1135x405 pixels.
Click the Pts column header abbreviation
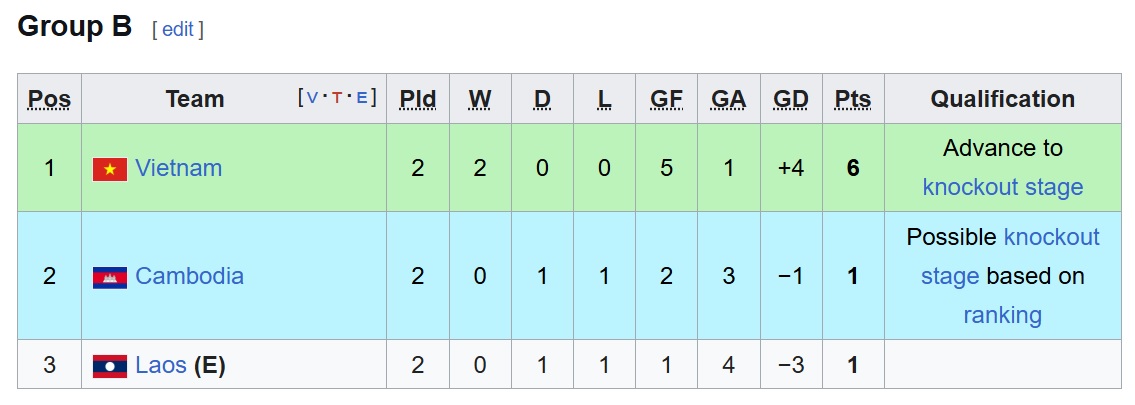853,99
